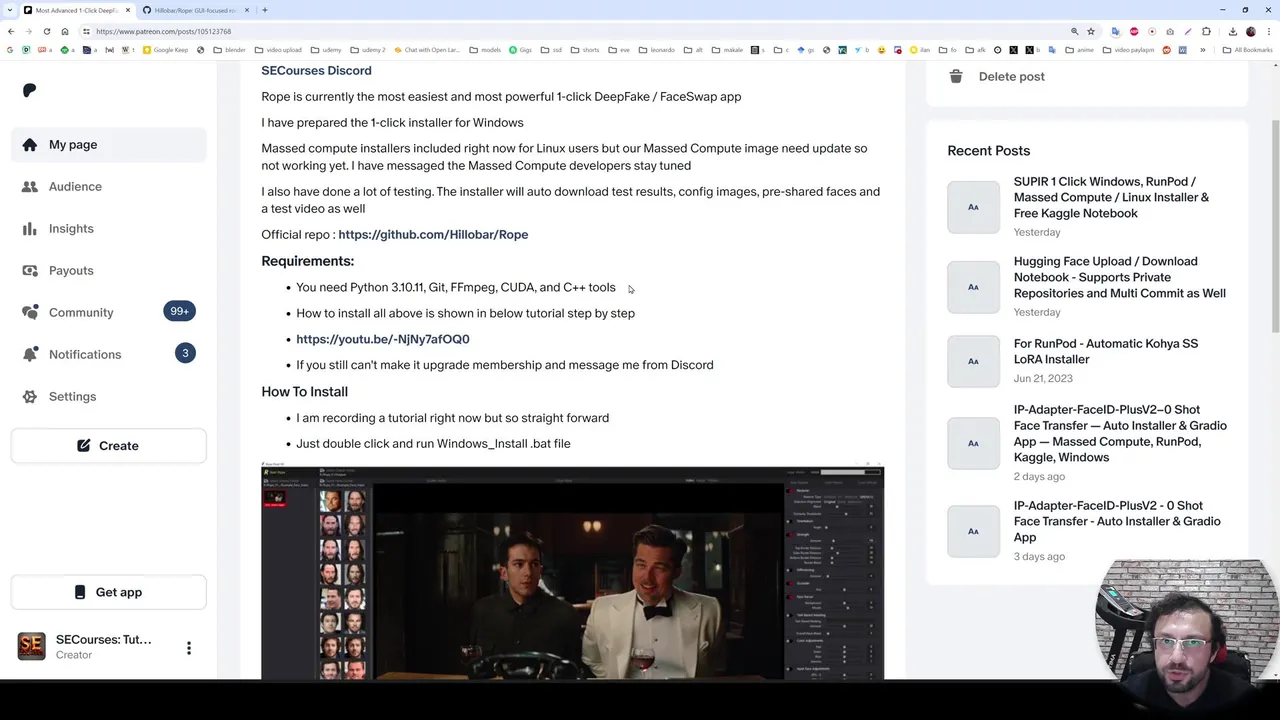Click the site info icon in address bar
This screenshot has height=720, width=1280.
point(86,31)
